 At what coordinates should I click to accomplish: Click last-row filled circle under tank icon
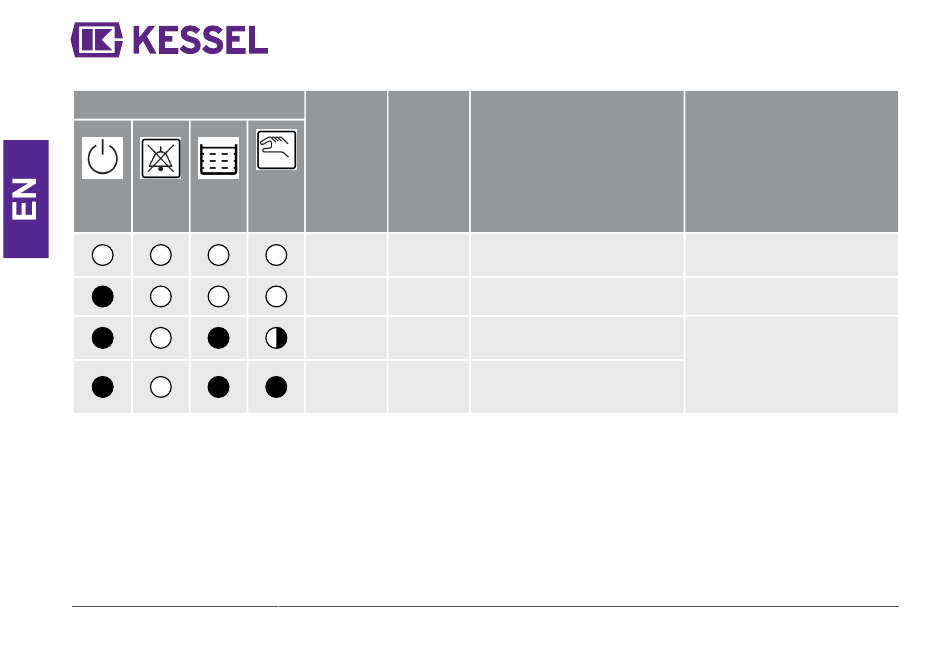218,387
